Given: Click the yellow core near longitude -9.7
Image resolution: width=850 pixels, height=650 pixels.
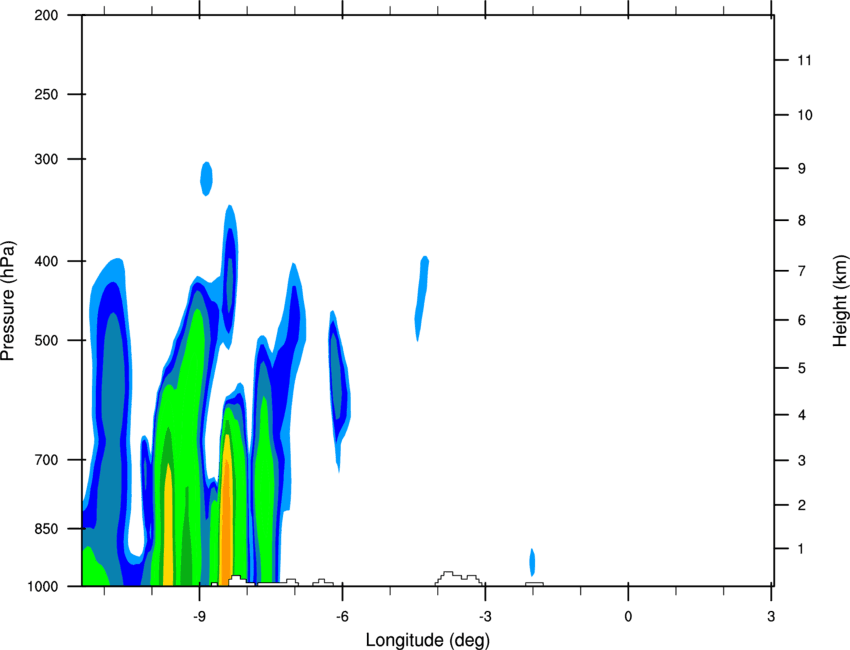Looking at the screenshot, I should tap(168, 526).
